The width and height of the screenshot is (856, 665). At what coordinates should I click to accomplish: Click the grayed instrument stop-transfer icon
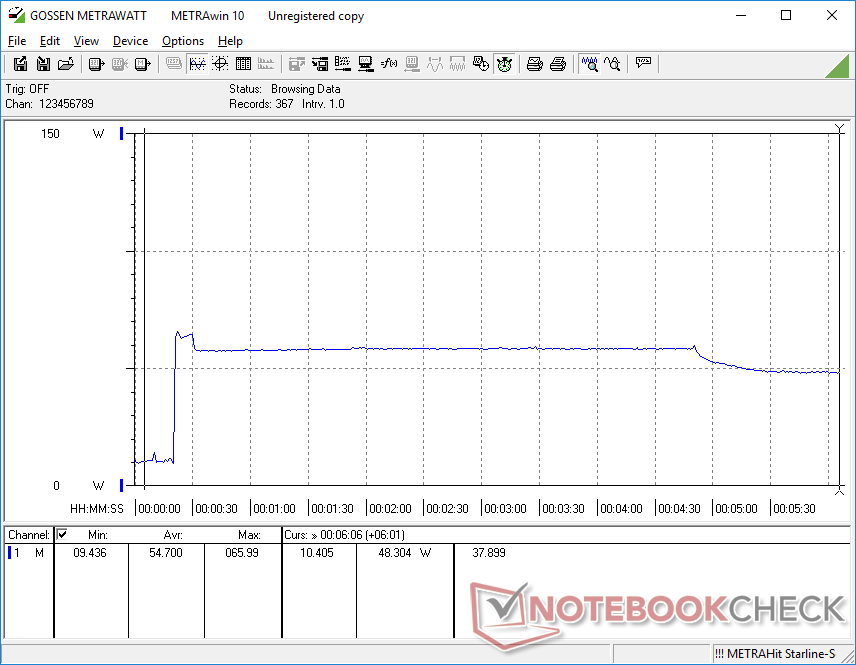click(120, 64)
